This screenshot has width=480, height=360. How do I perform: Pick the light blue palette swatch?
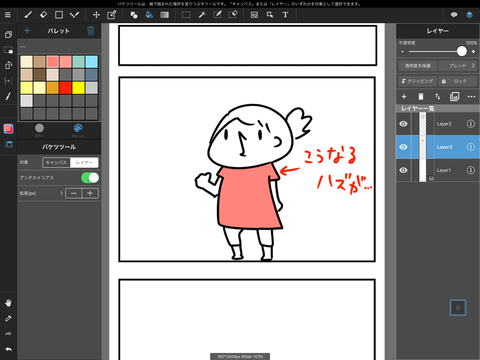pos(91,62)
